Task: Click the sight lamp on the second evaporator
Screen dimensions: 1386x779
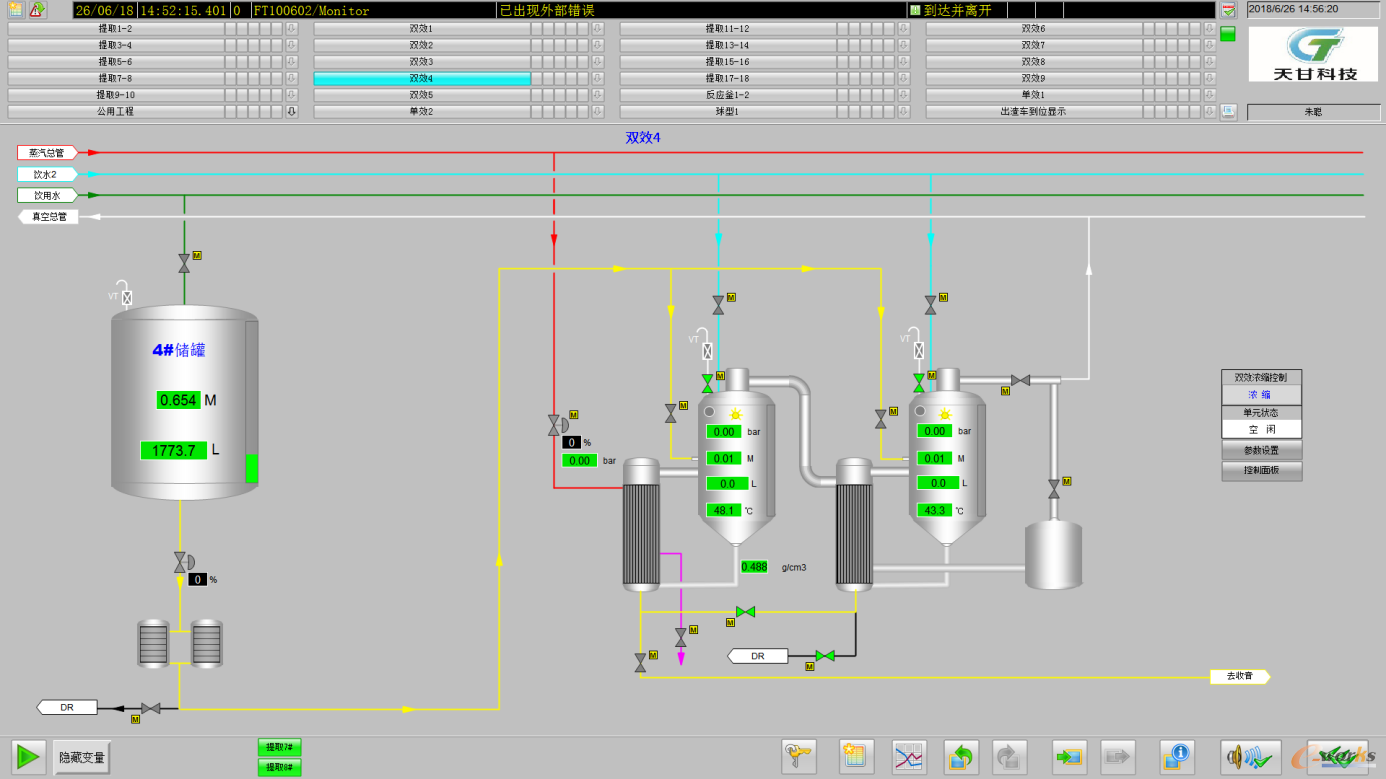Action: tap(944, 414)
